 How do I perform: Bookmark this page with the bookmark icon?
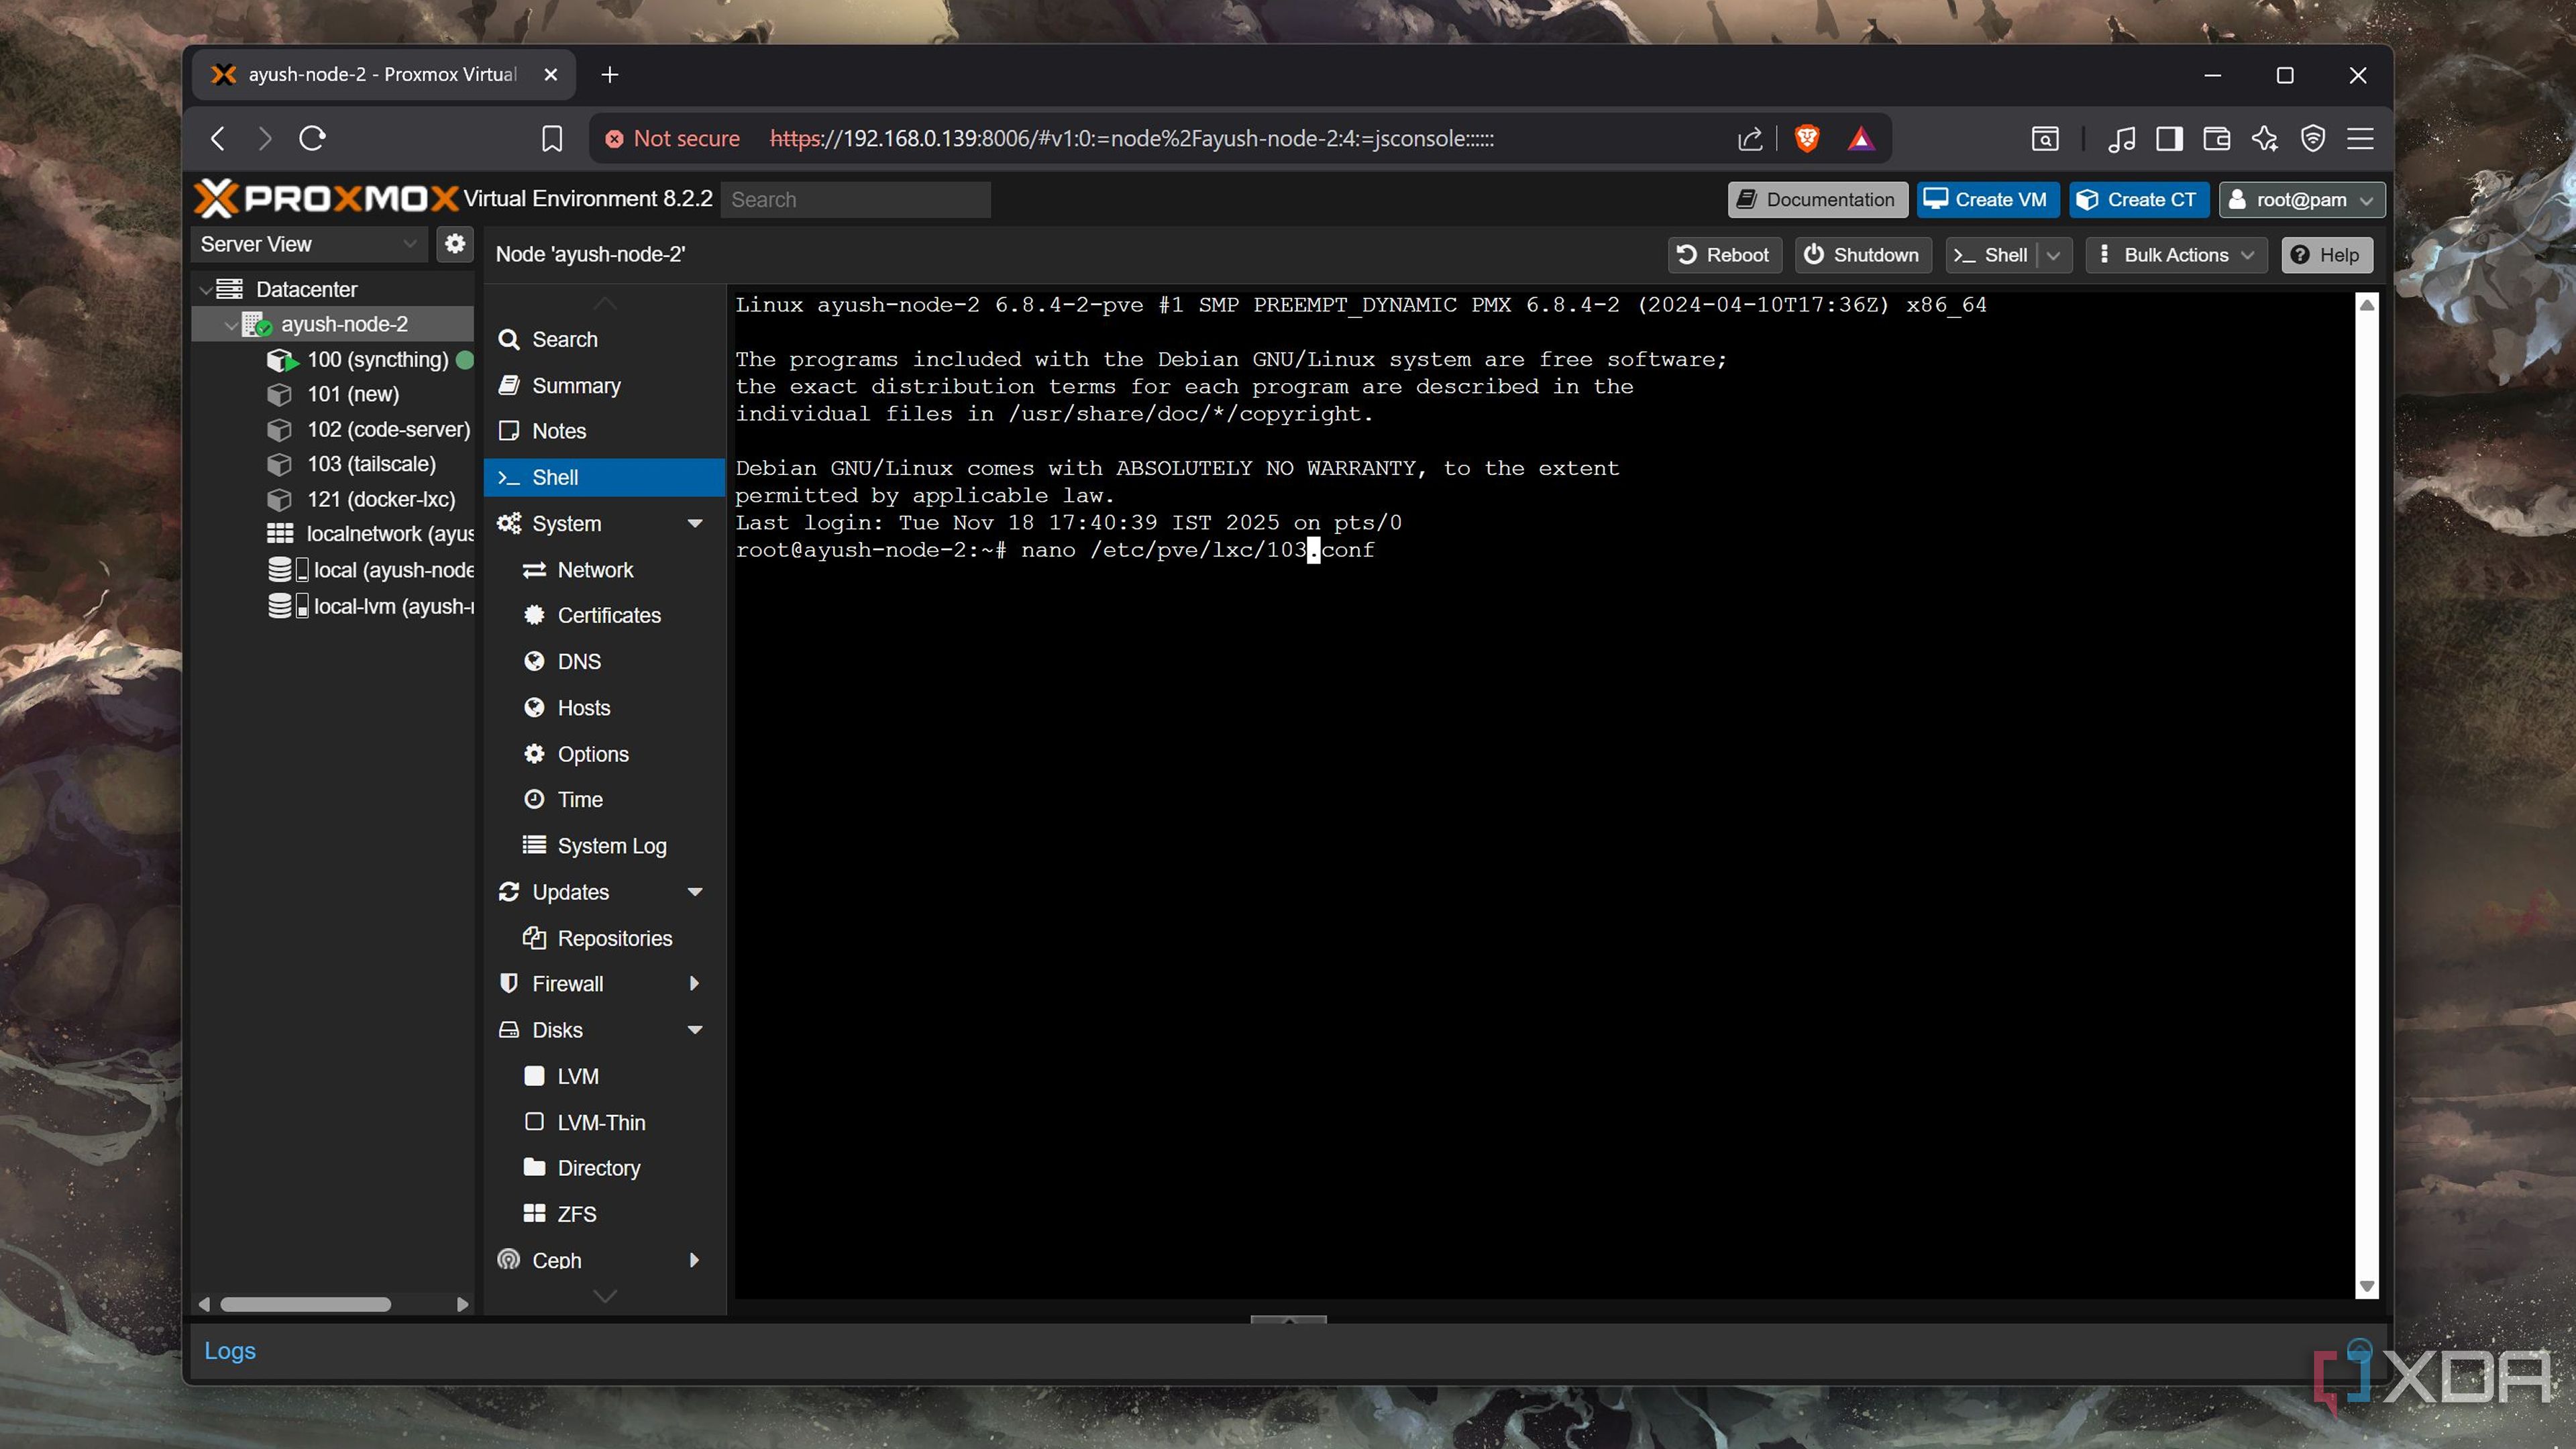tap(552, 138)
